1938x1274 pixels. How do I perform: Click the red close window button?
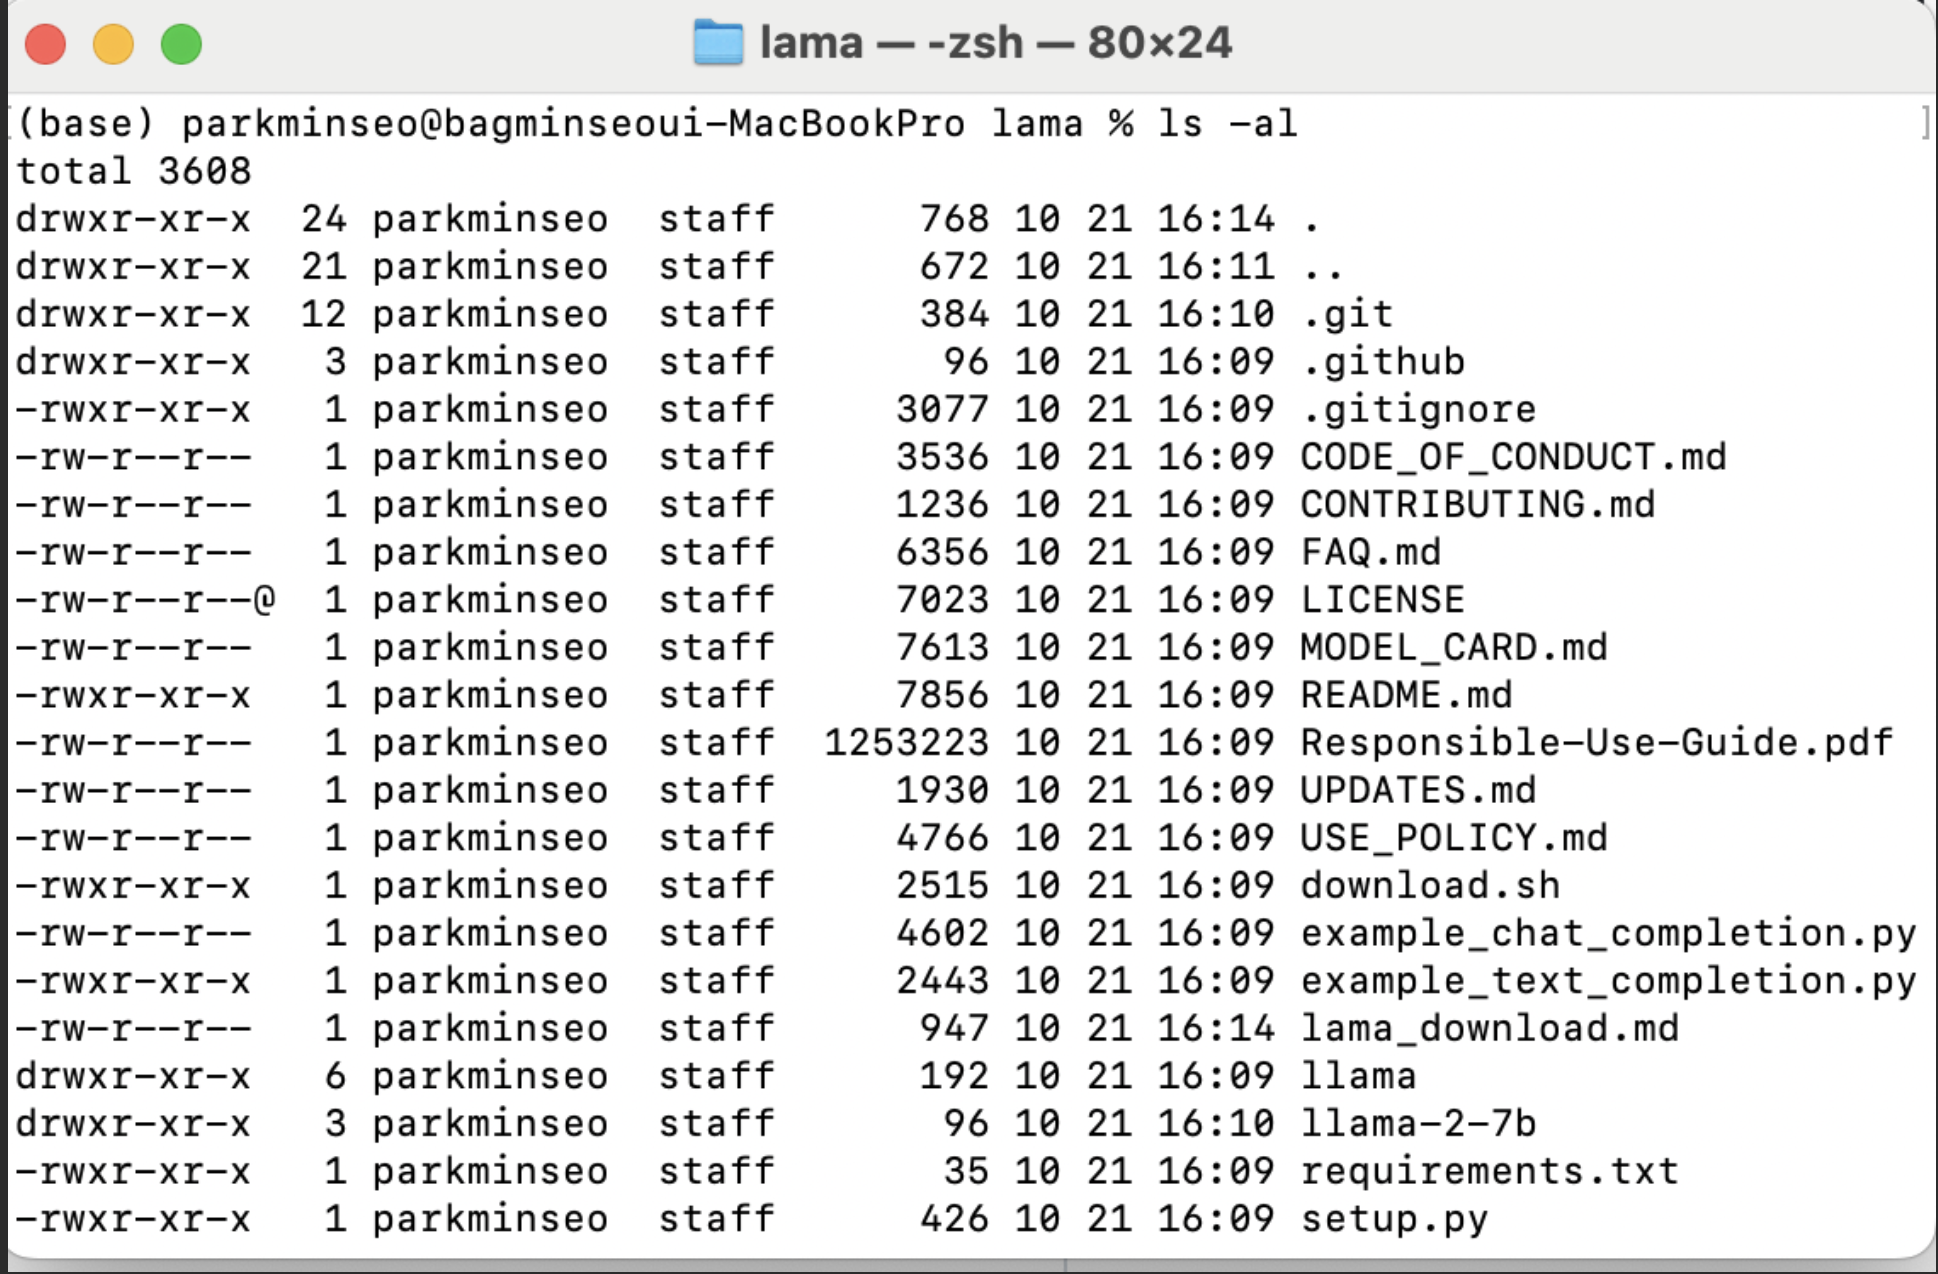point(45,44)
